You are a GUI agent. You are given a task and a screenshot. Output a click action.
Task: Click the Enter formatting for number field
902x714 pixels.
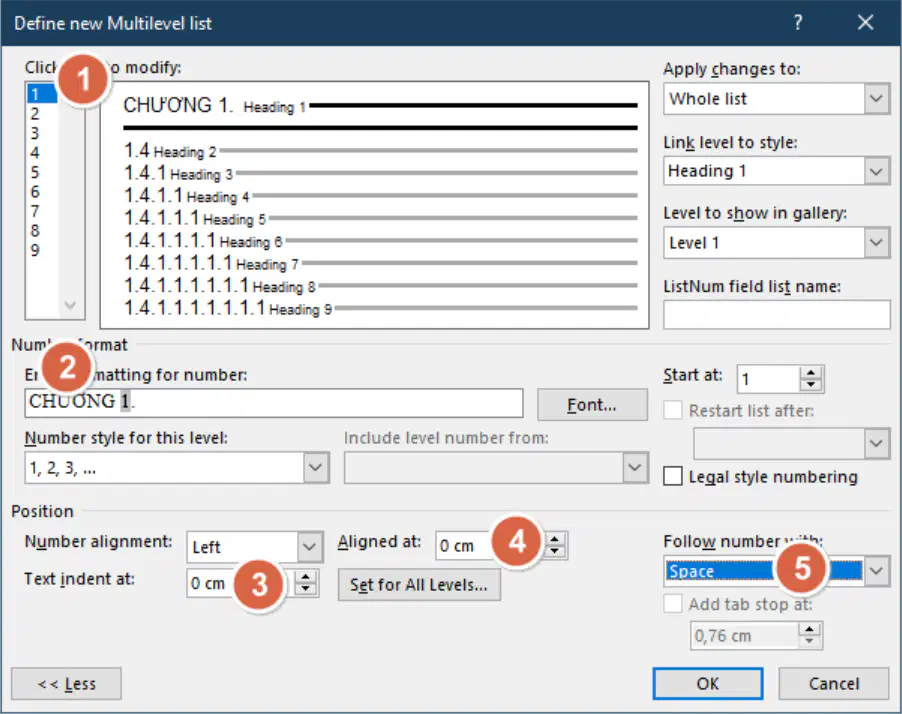click(x=274, y=402)
